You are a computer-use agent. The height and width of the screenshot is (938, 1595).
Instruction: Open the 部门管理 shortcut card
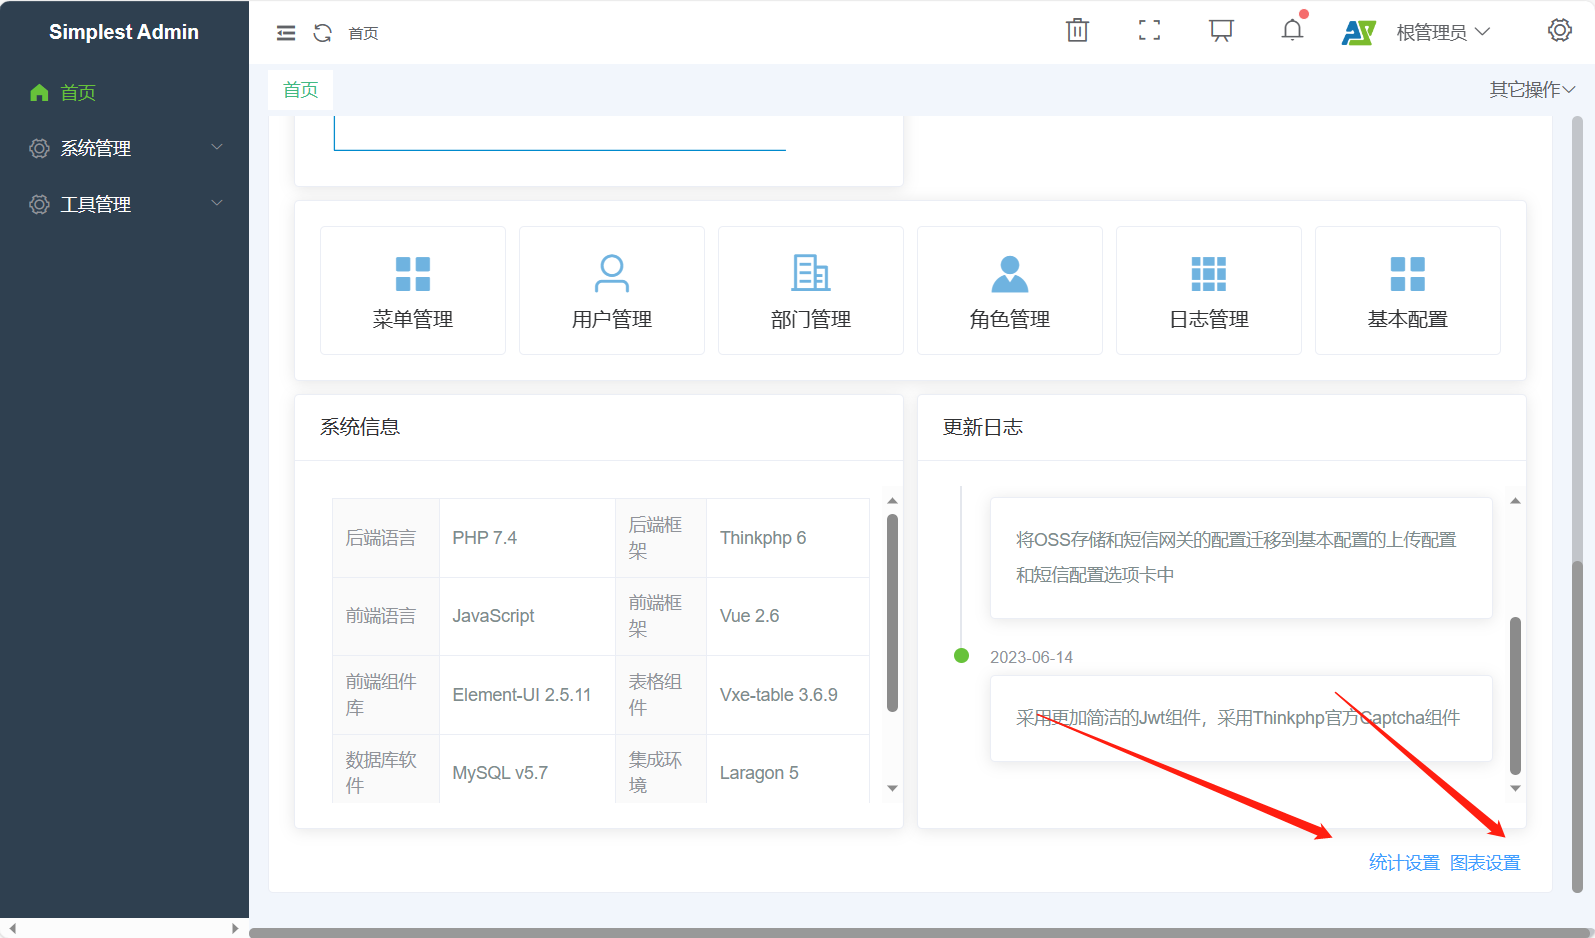coord(811,291)
